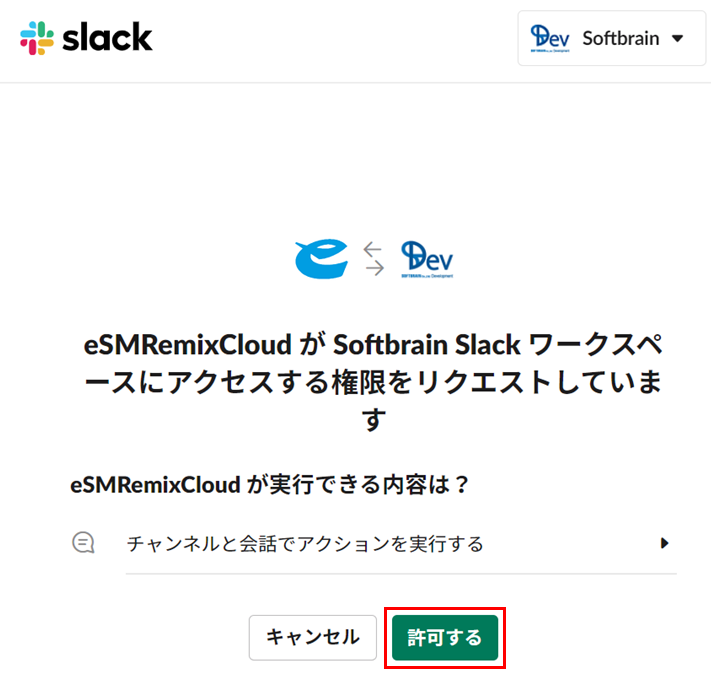Image resolution: width=711 pixels, height=688 pixels.
Task: Click the divider line under permission row
Action: pyautogui.click(x=401, y=573)
